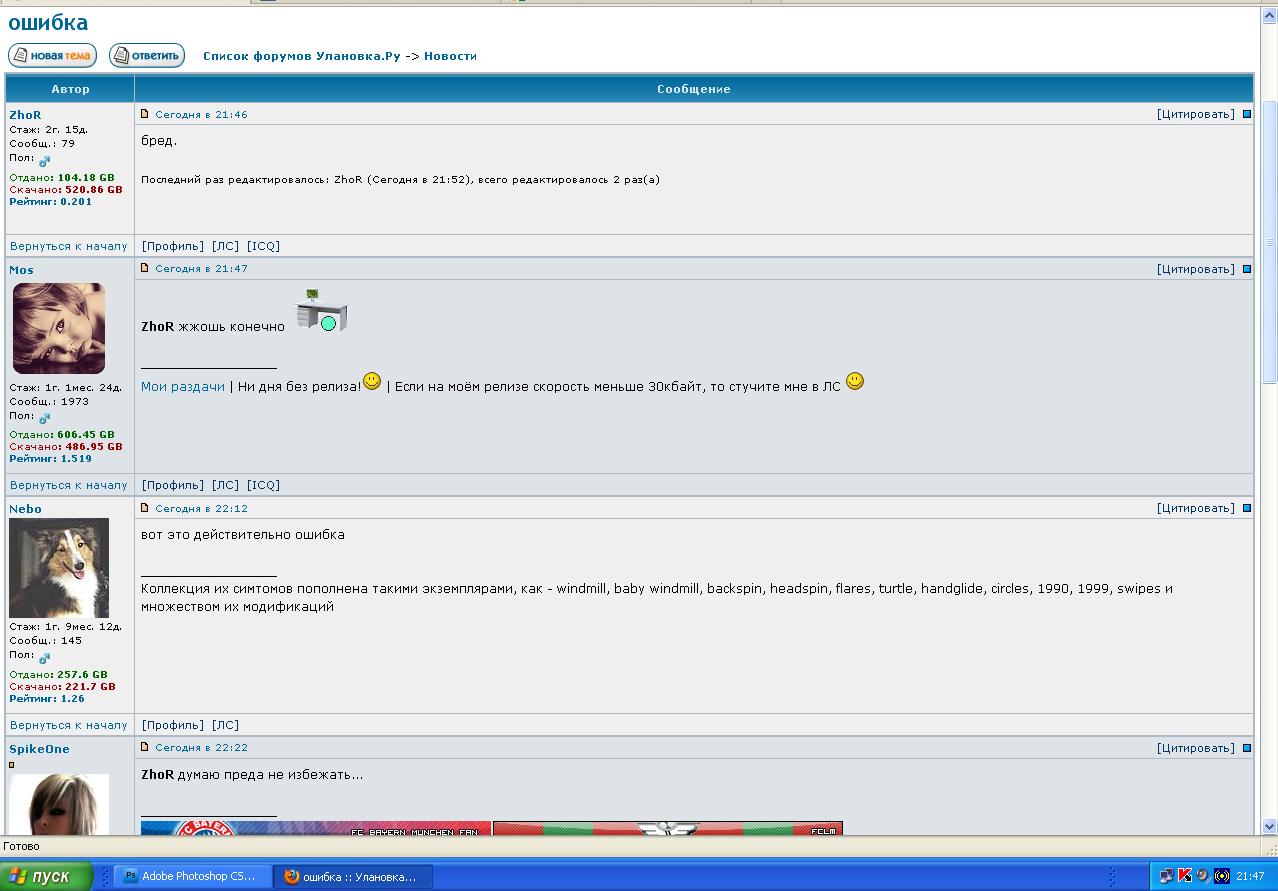Image resolution: width=1278 pixels, height=891 pixels.
Task: Click the Mos user avatar
Action: 59,328
